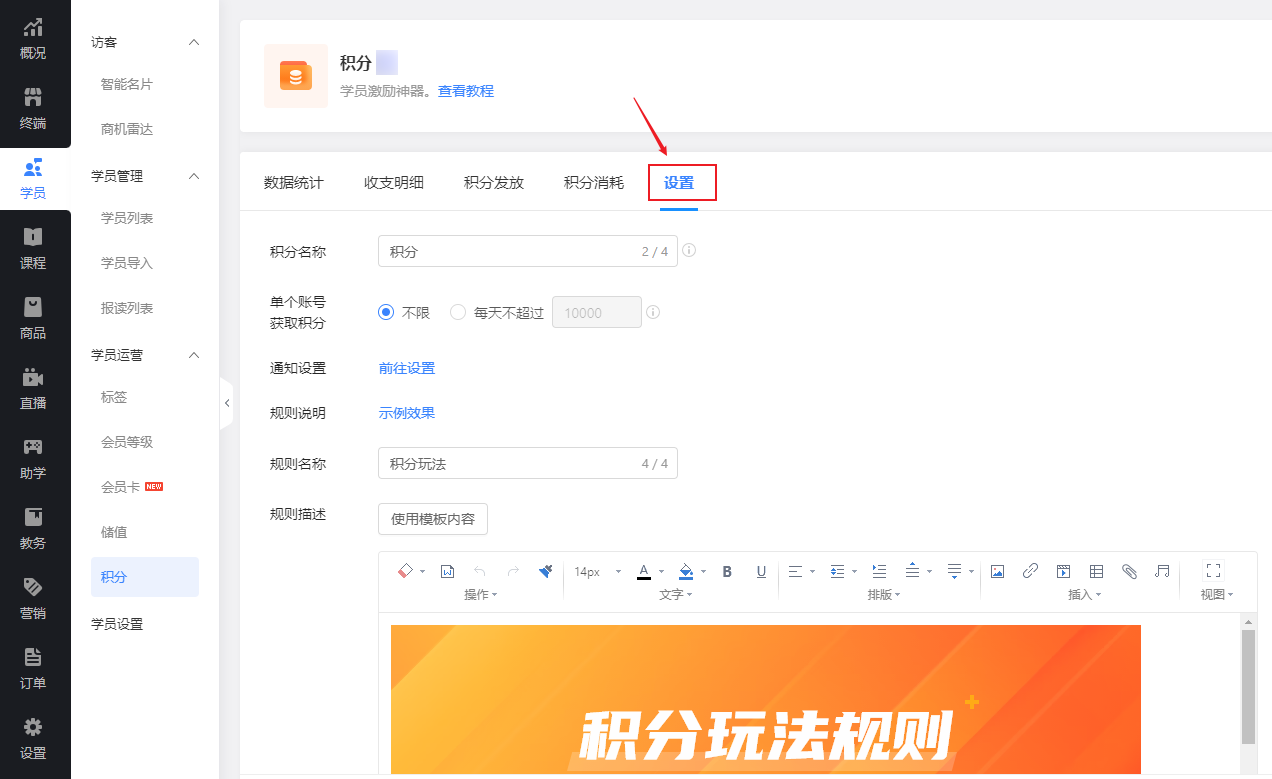Collapse the 访客 sidebar group
1272x779 pixels.
[194, 42]
